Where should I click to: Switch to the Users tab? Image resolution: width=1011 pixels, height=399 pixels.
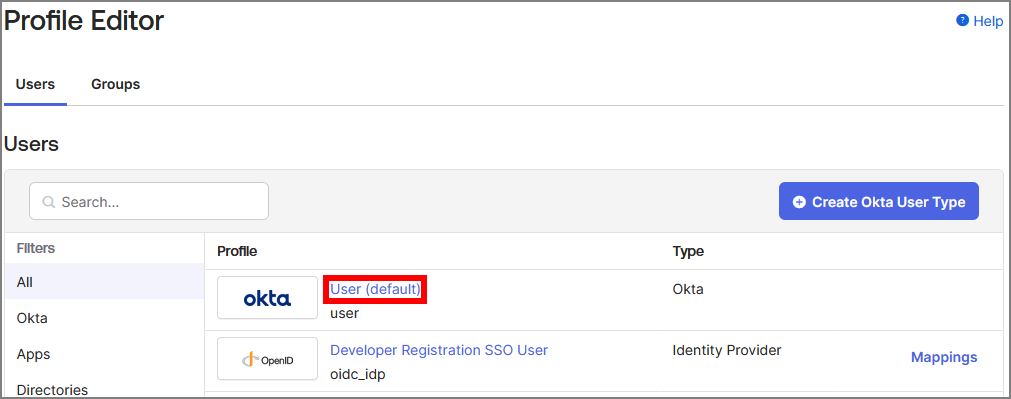[35, 84]
